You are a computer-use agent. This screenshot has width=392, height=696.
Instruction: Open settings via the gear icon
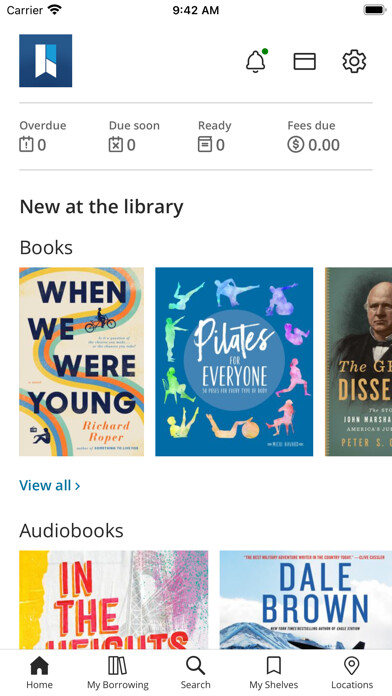tap(354, 61)
